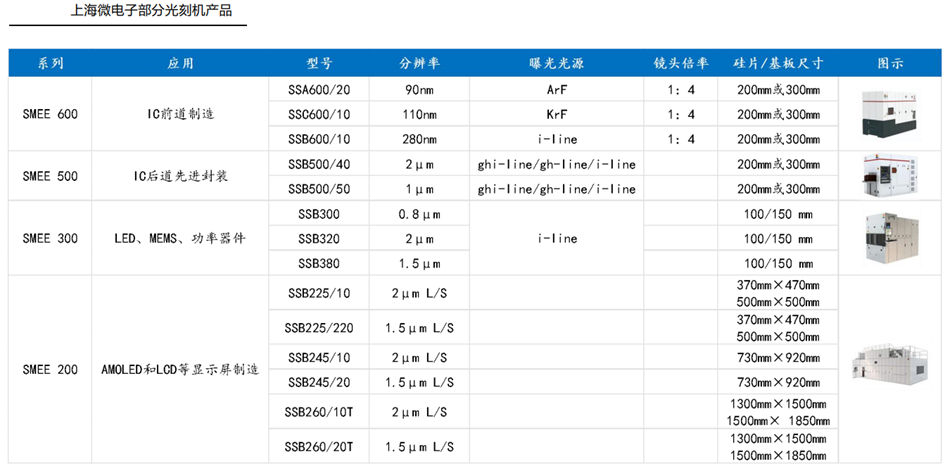
Task: Click the SMEE 300 machine image
Action: coord(891,239)
